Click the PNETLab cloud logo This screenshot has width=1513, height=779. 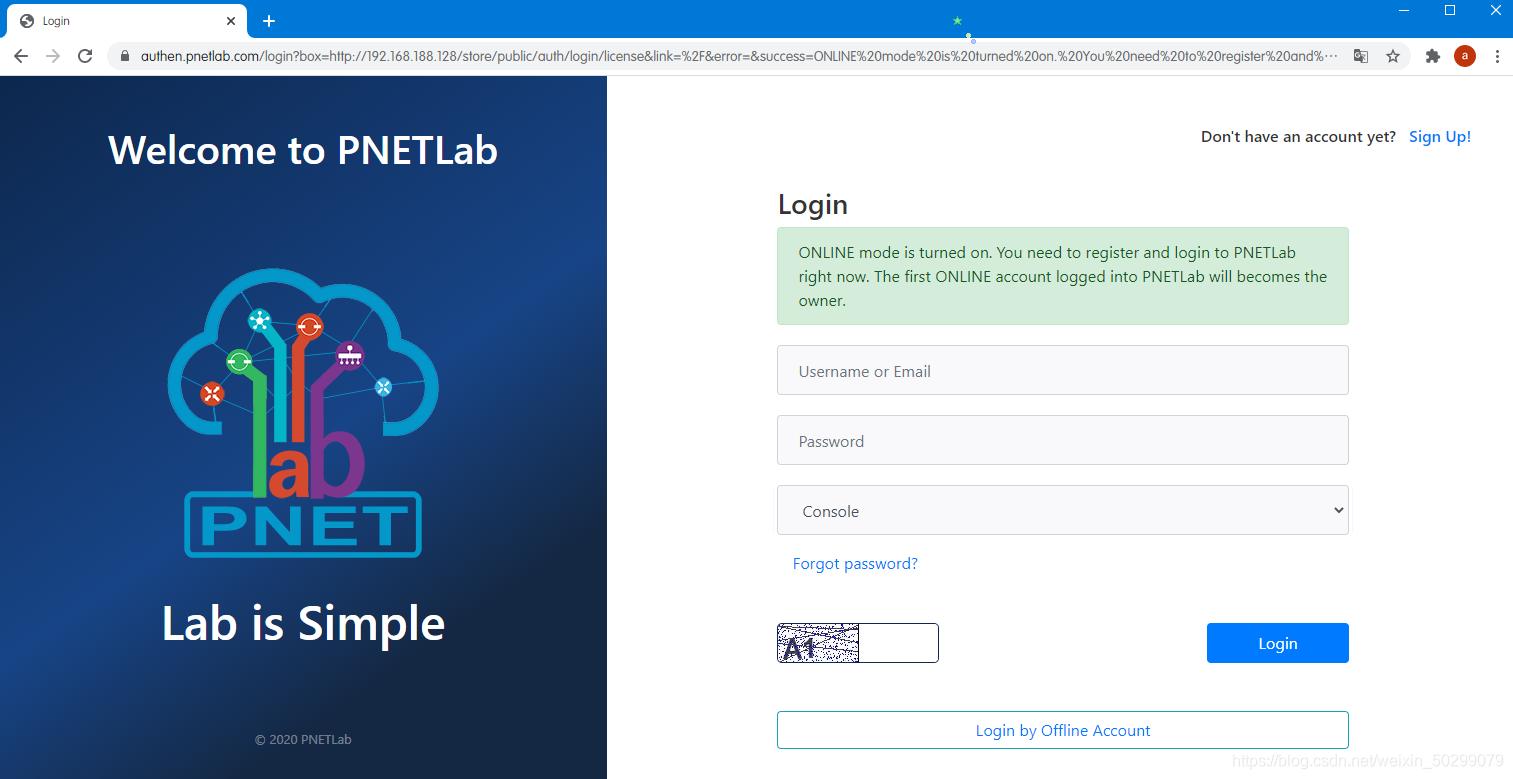click(x=303, y=412)
